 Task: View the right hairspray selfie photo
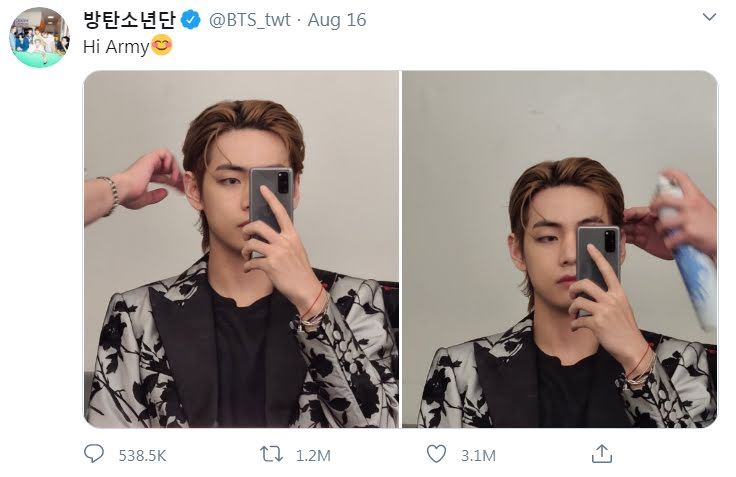point(560,249)
